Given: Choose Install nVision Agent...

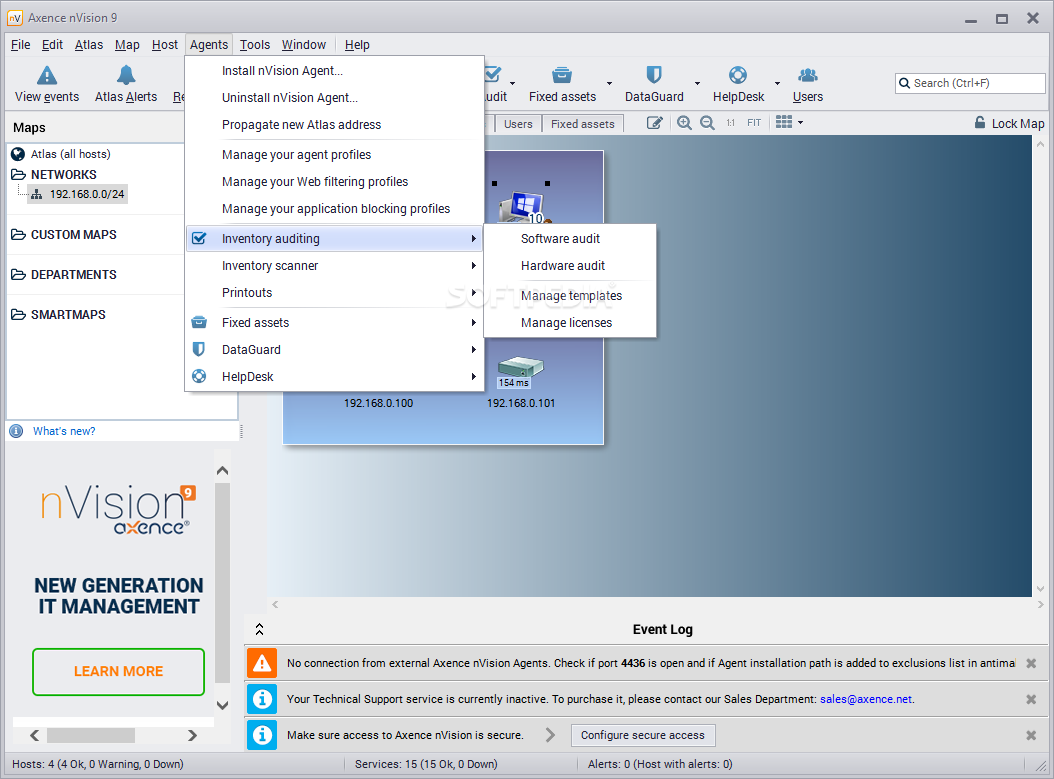Looking at the screenshot, I should [334, 71].
